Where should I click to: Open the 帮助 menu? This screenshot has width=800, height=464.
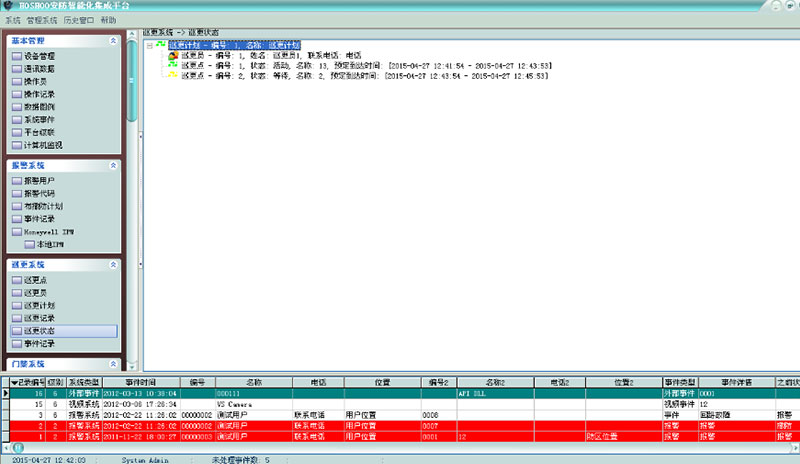tap(108, 20)
